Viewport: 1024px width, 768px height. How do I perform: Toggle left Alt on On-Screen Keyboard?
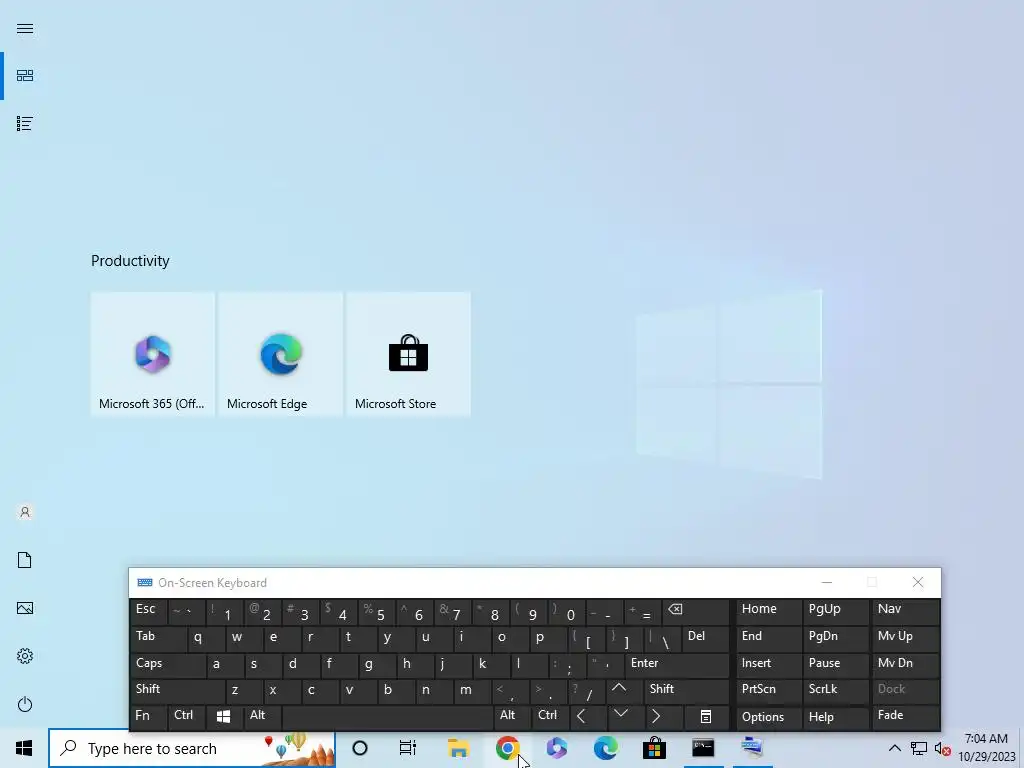(x=263, y=717)
